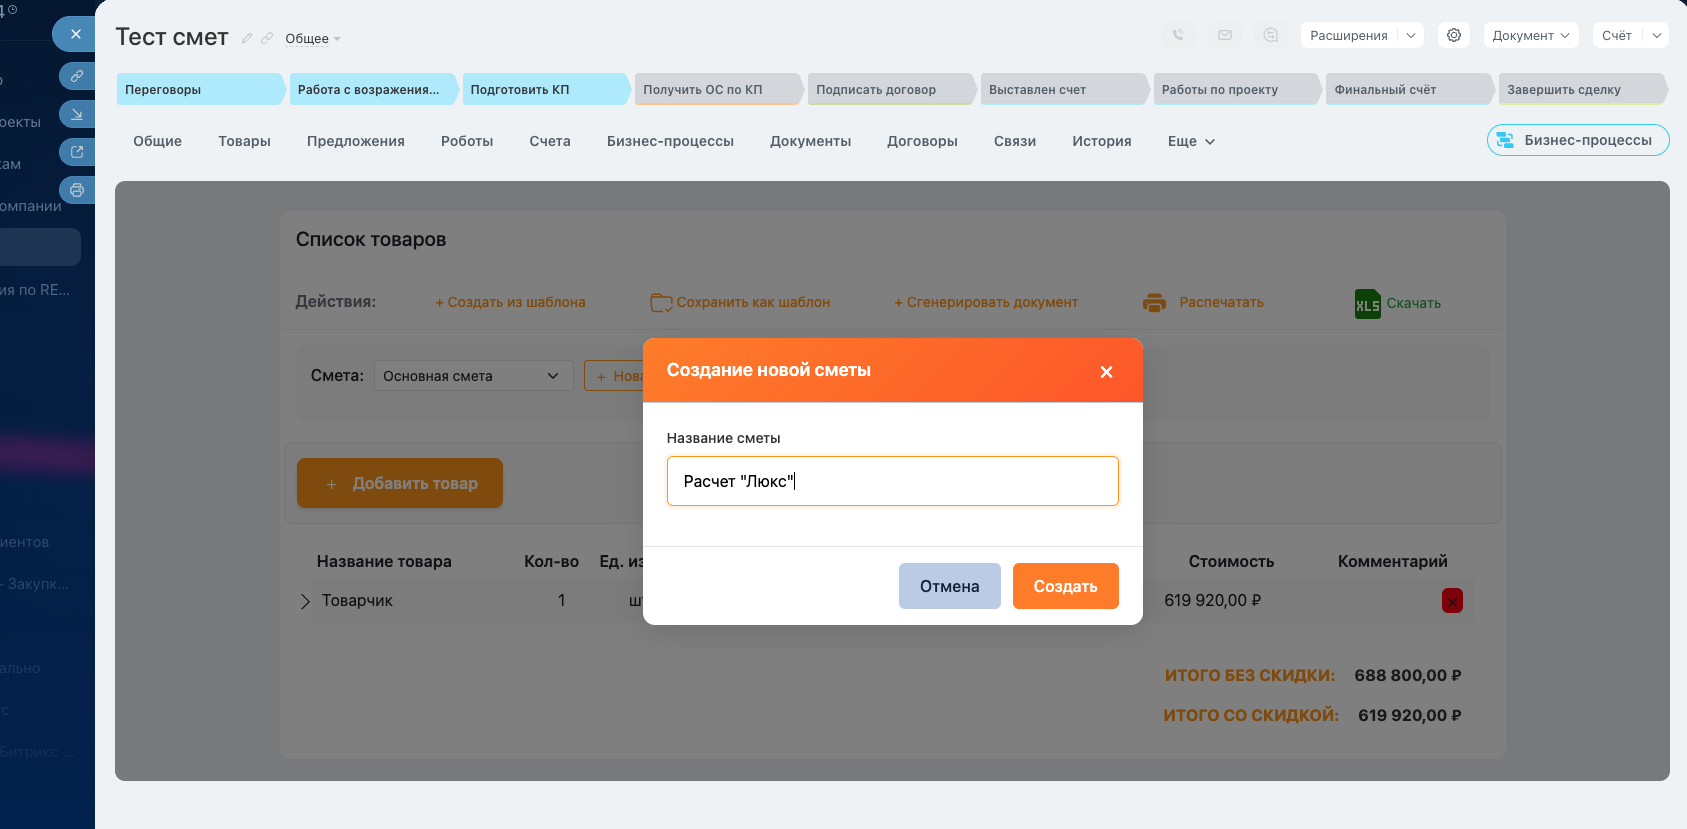Select the Завершить сделку stage
The image size is (1687, 829).
(x=1584, y=89)
